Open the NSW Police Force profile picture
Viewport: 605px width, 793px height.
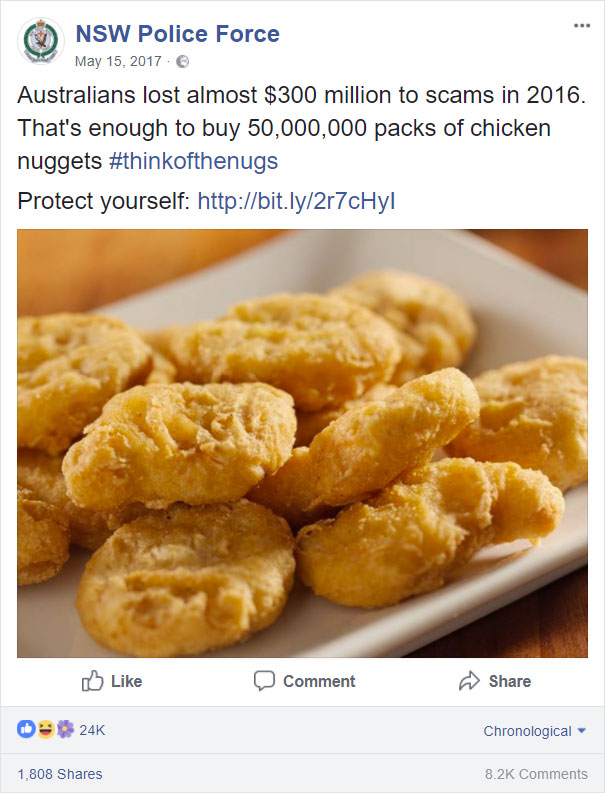[41, 41]
